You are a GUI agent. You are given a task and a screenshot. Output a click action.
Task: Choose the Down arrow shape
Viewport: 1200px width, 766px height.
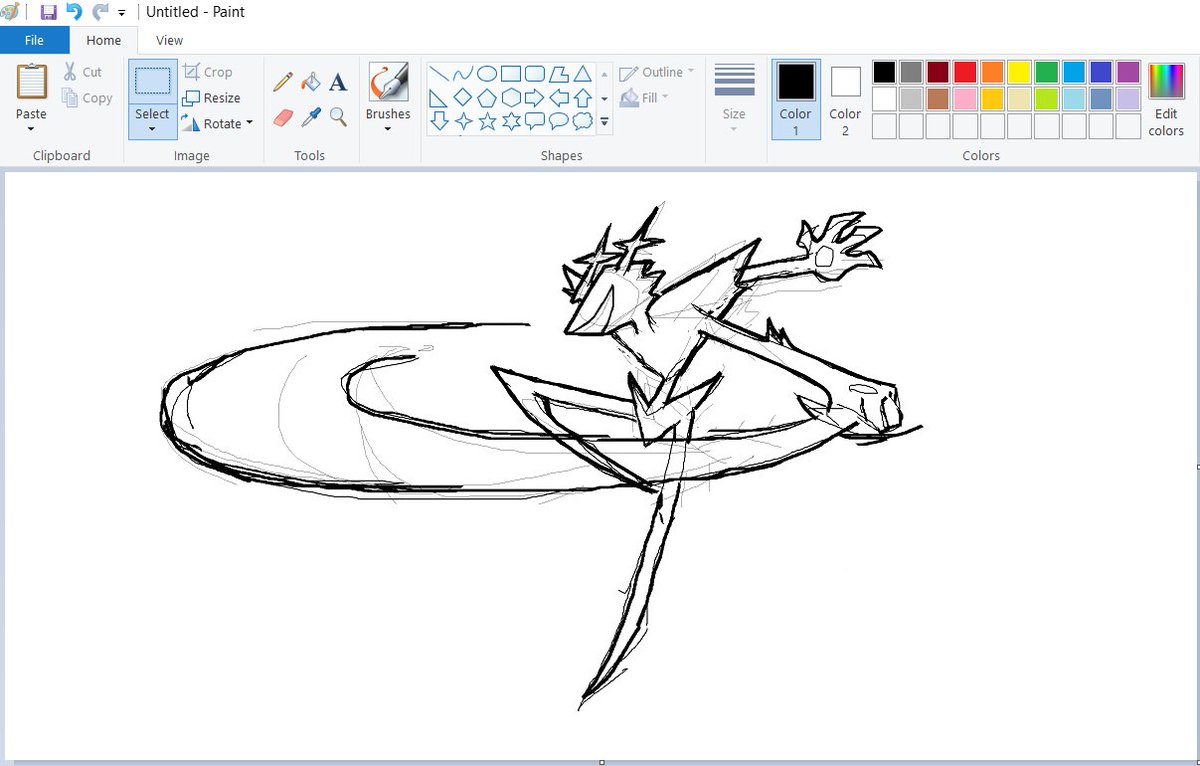tap(438, 121)
